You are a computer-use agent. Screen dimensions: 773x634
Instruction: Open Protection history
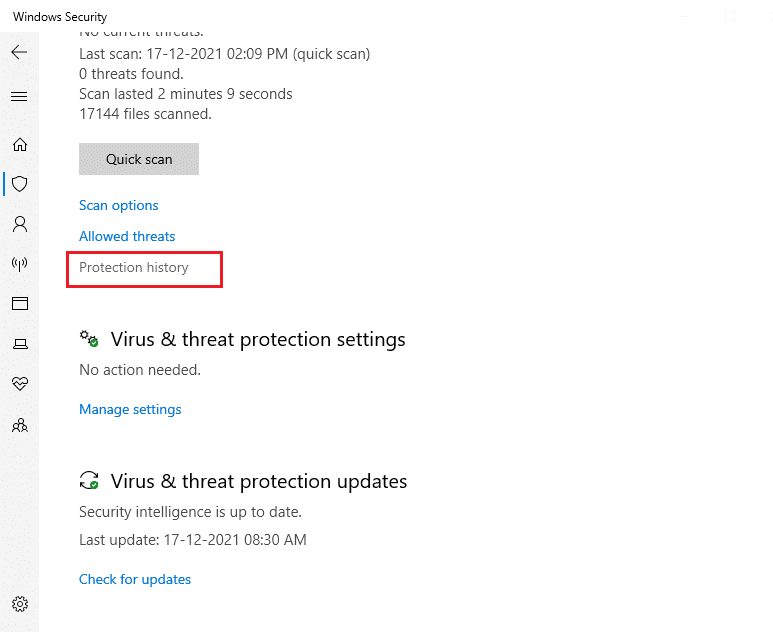point(134,268)
